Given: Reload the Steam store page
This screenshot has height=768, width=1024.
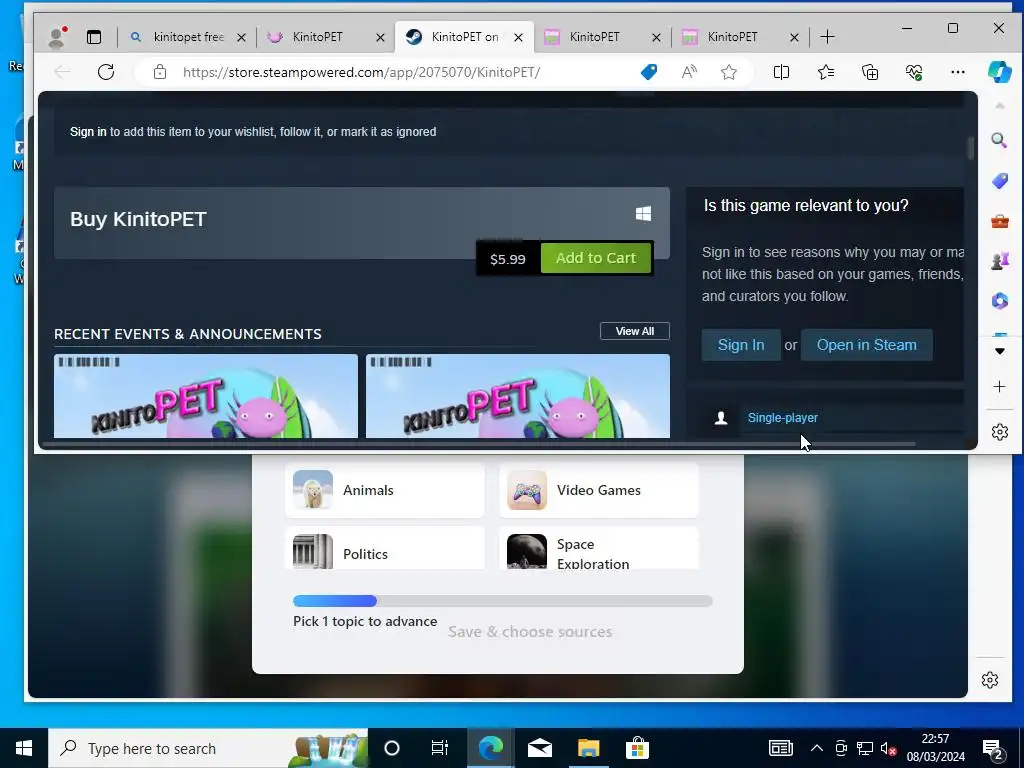Looking at the screenshot, I should 106,72.
